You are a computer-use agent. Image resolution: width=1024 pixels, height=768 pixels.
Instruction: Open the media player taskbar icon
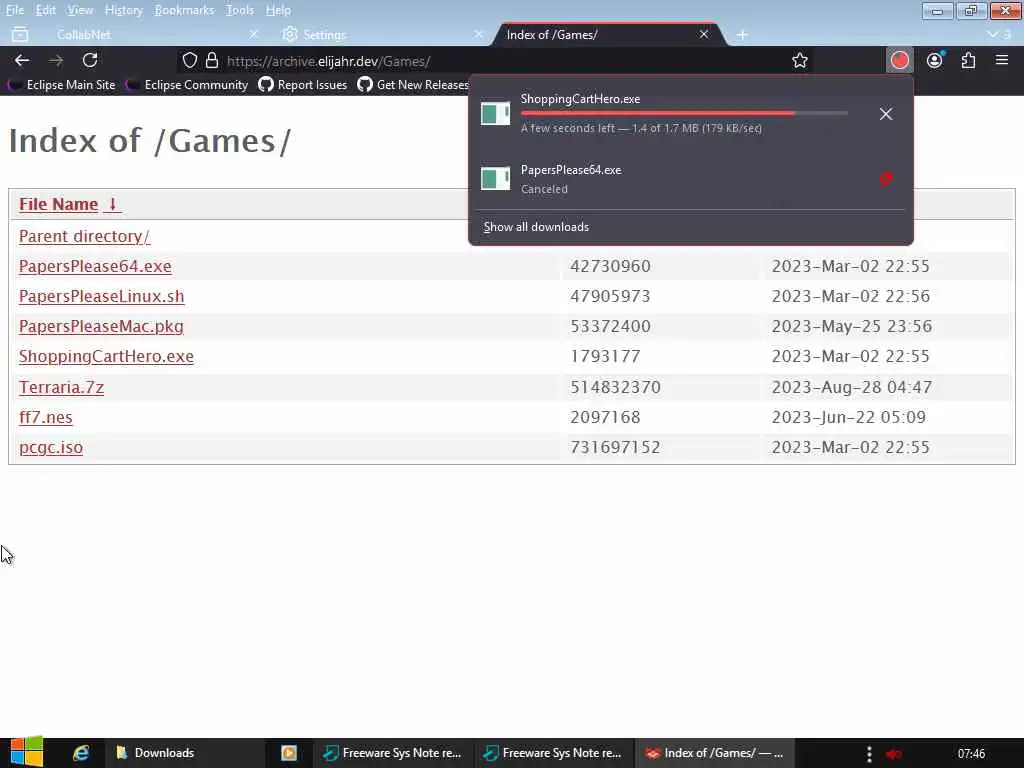[289, 753]
